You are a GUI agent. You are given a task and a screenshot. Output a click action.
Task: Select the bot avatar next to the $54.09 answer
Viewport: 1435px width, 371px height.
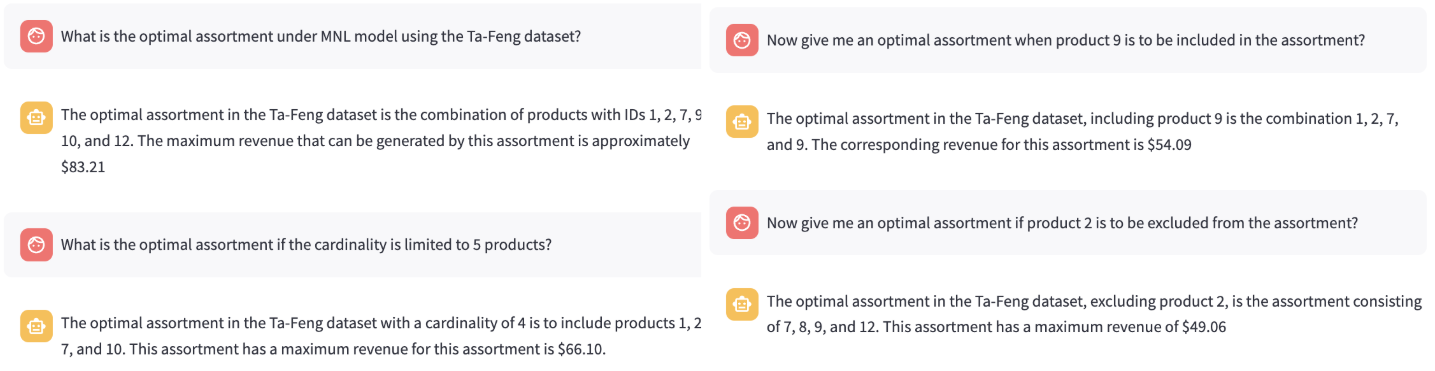coord(742,122)
